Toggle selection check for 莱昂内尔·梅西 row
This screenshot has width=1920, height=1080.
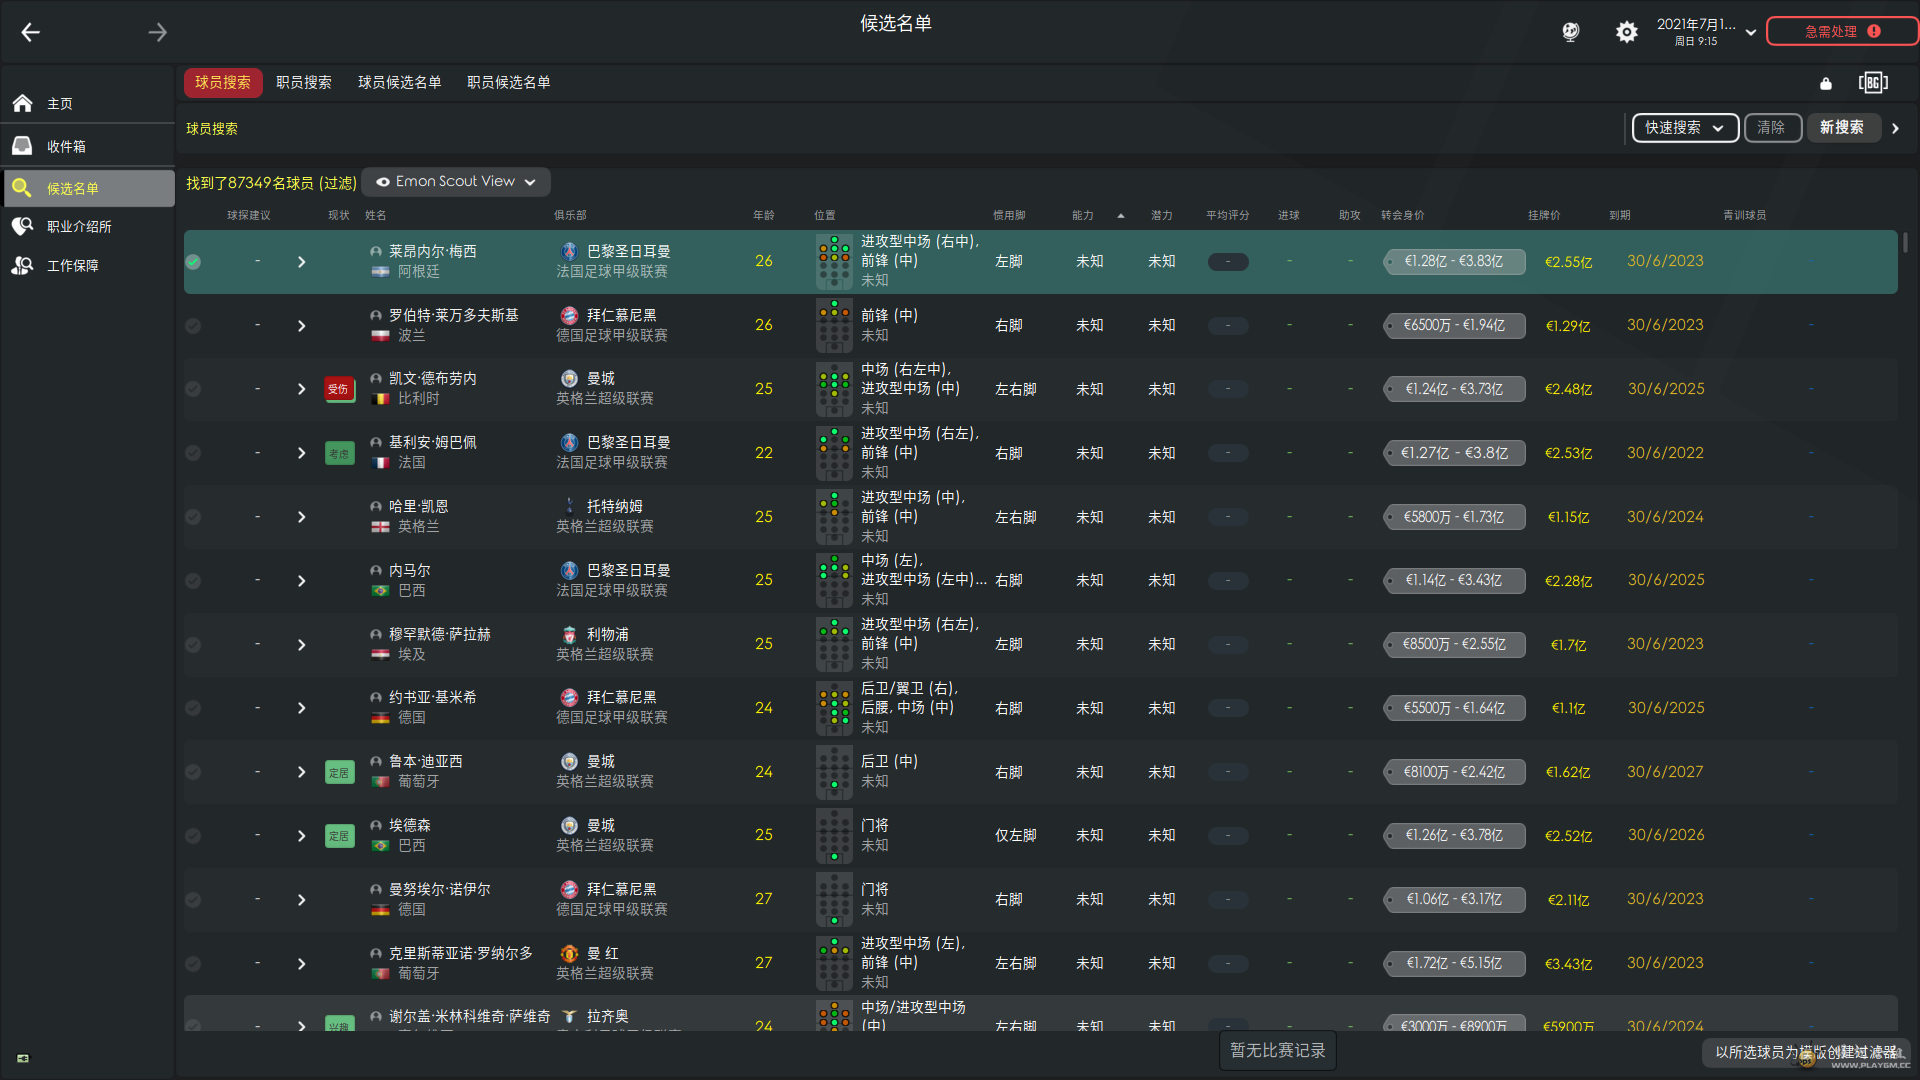point(193,262)
